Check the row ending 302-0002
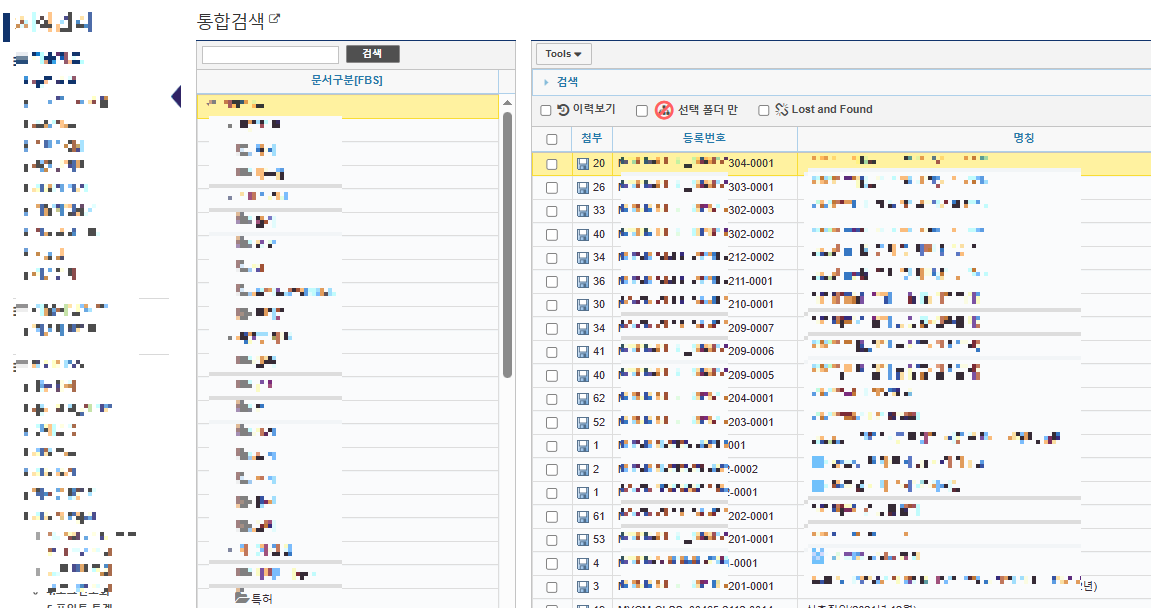The width and height of the screenshot is (1151, 608). pyautogui.click(x=552, y=235)
